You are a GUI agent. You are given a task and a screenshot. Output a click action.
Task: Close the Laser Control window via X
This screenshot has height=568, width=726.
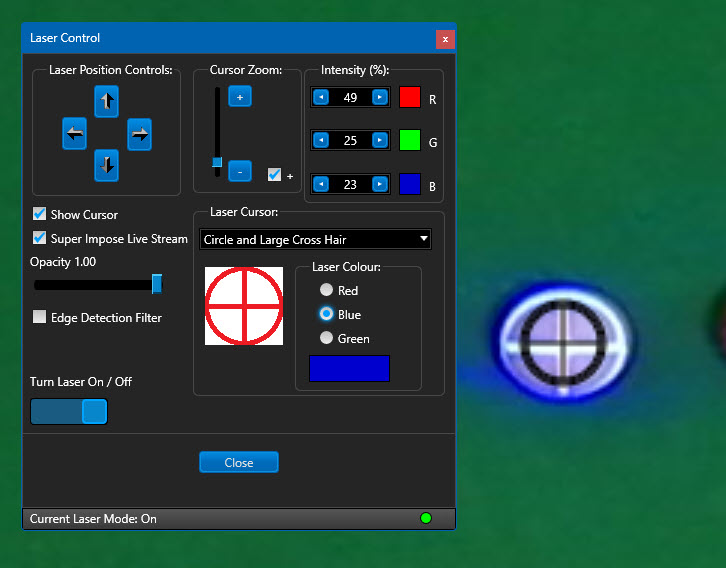pyautogui.click(x=445, y=39)
